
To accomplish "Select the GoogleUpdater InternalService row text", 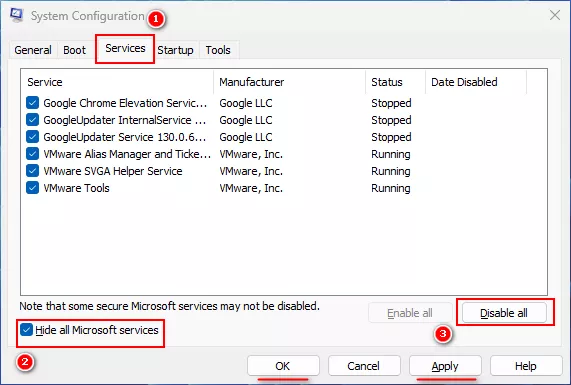I will tap(125, 120).
